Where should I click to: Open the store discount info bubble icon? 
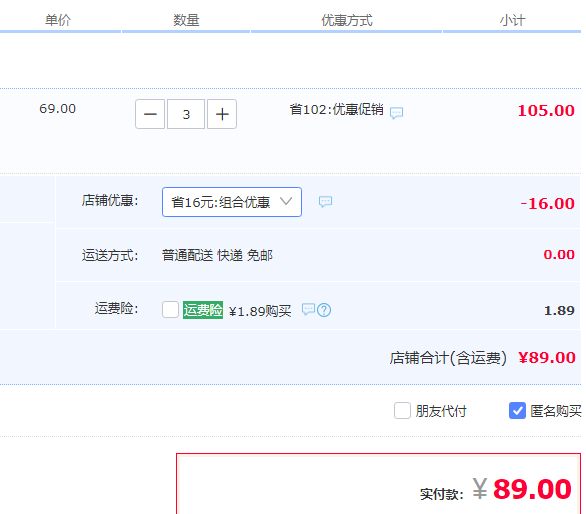tap(325, 201)
